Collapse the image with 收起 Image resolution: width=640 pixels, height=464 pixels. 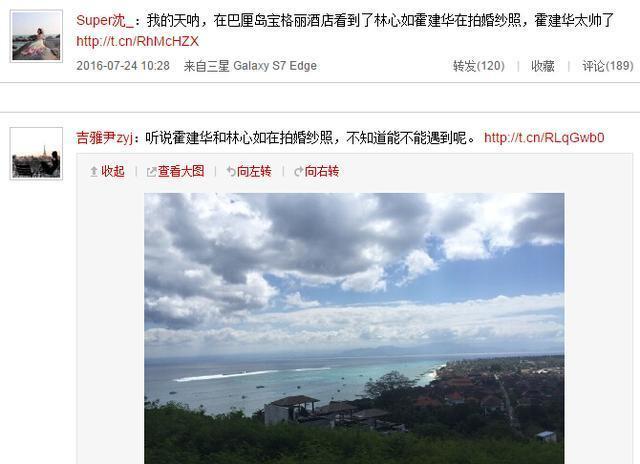pos(113,171)
